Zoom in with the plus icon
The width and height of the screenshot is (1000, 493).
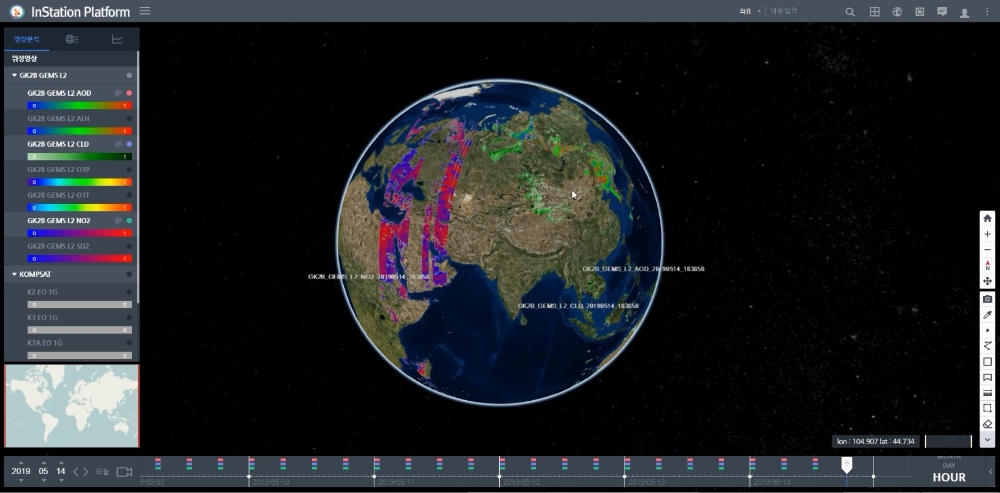click(x=987, y=234)
